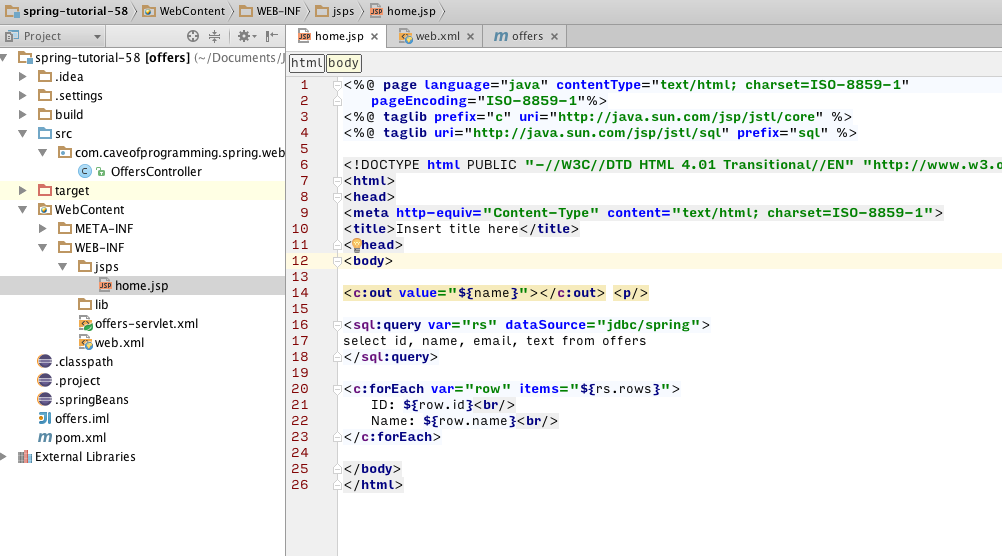Collapse the WEB-INF folder arrow
Viewport: 1002px width, 556px height.
43,247
